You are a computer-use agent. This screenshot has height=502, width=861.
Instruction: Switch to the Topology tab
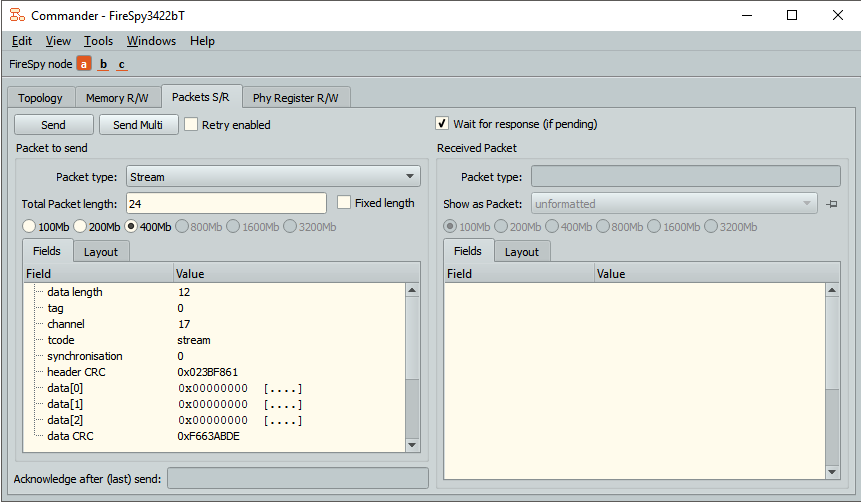(40, 98)
